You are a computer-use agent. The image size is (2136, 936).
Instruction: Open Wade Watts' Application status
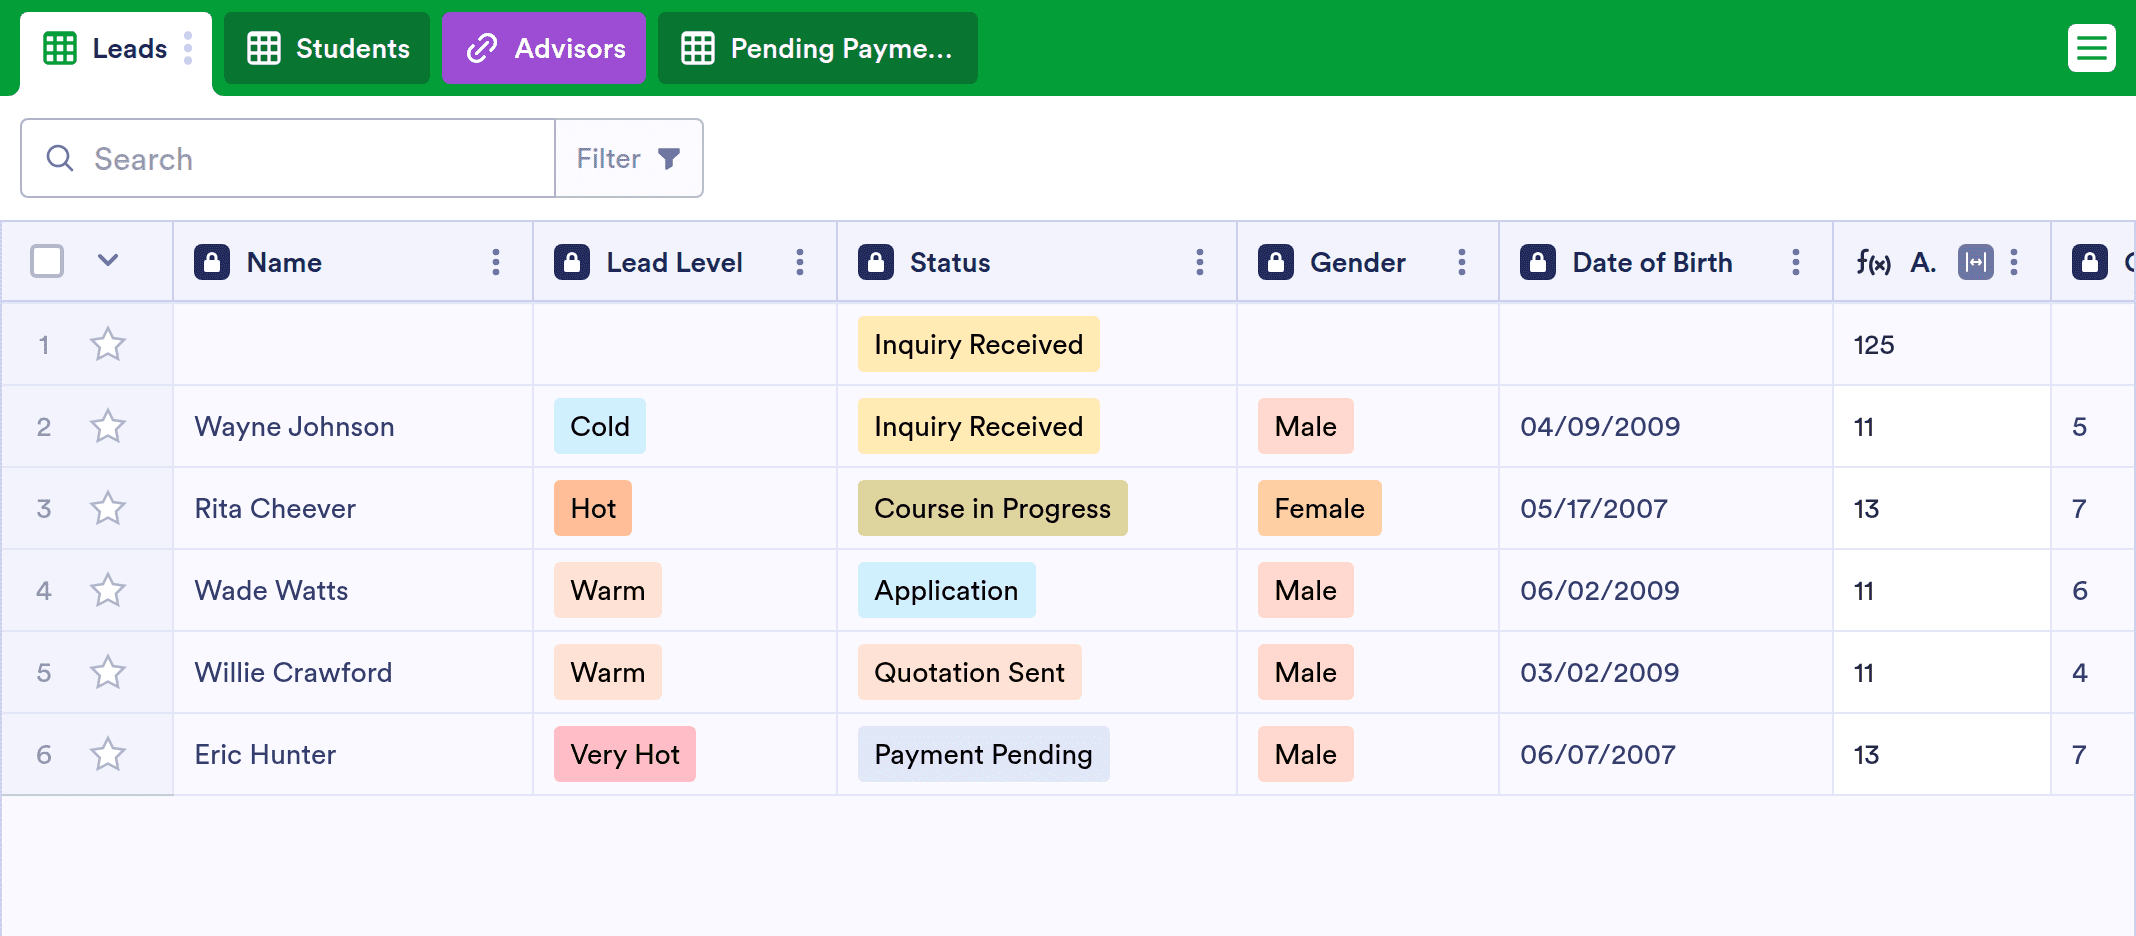tap(947, 590)
